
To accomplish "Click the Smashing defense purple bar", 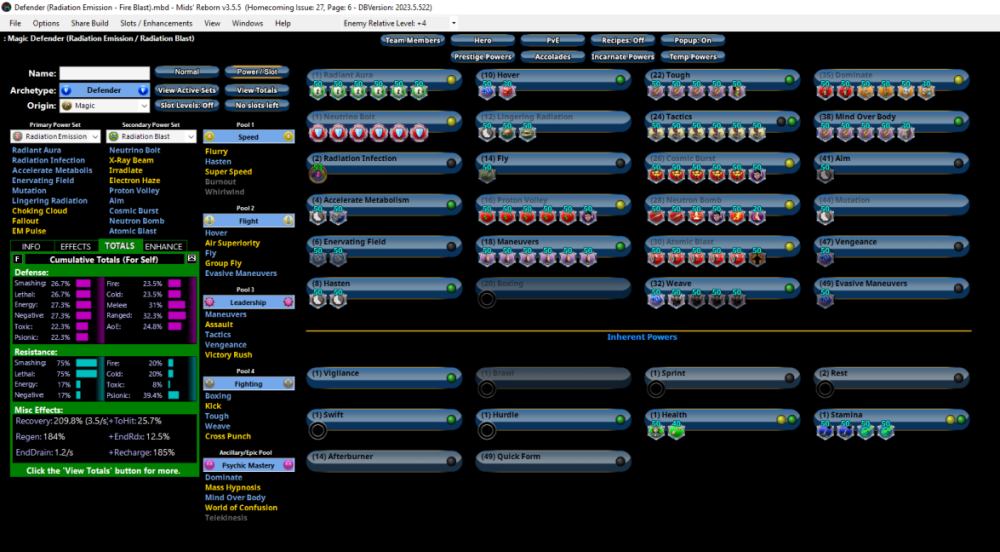I will (x=84, y=284).
